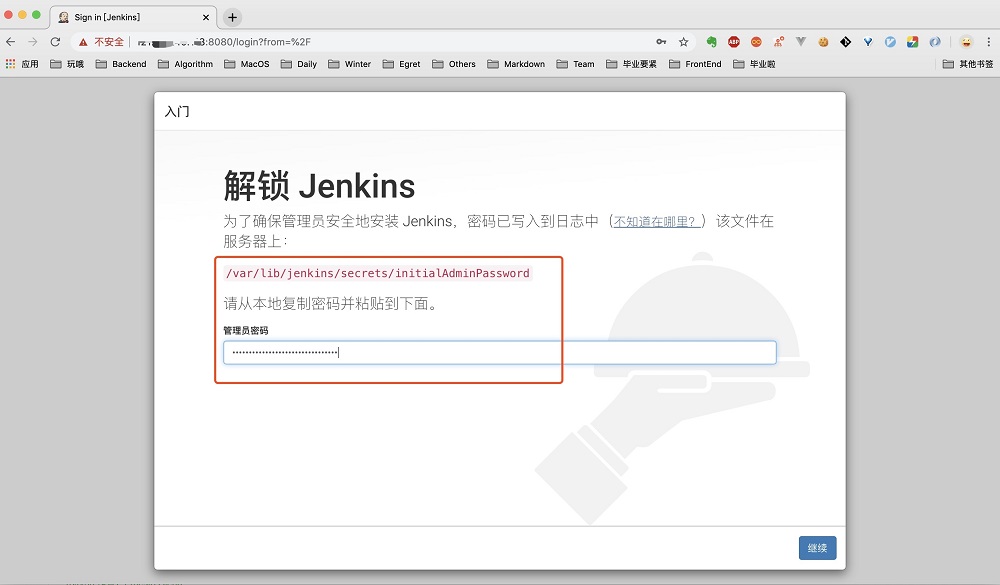Screen dimensions: 1000x585
Task: Click the orange infinity extension icon
Action: click(756, 42)
